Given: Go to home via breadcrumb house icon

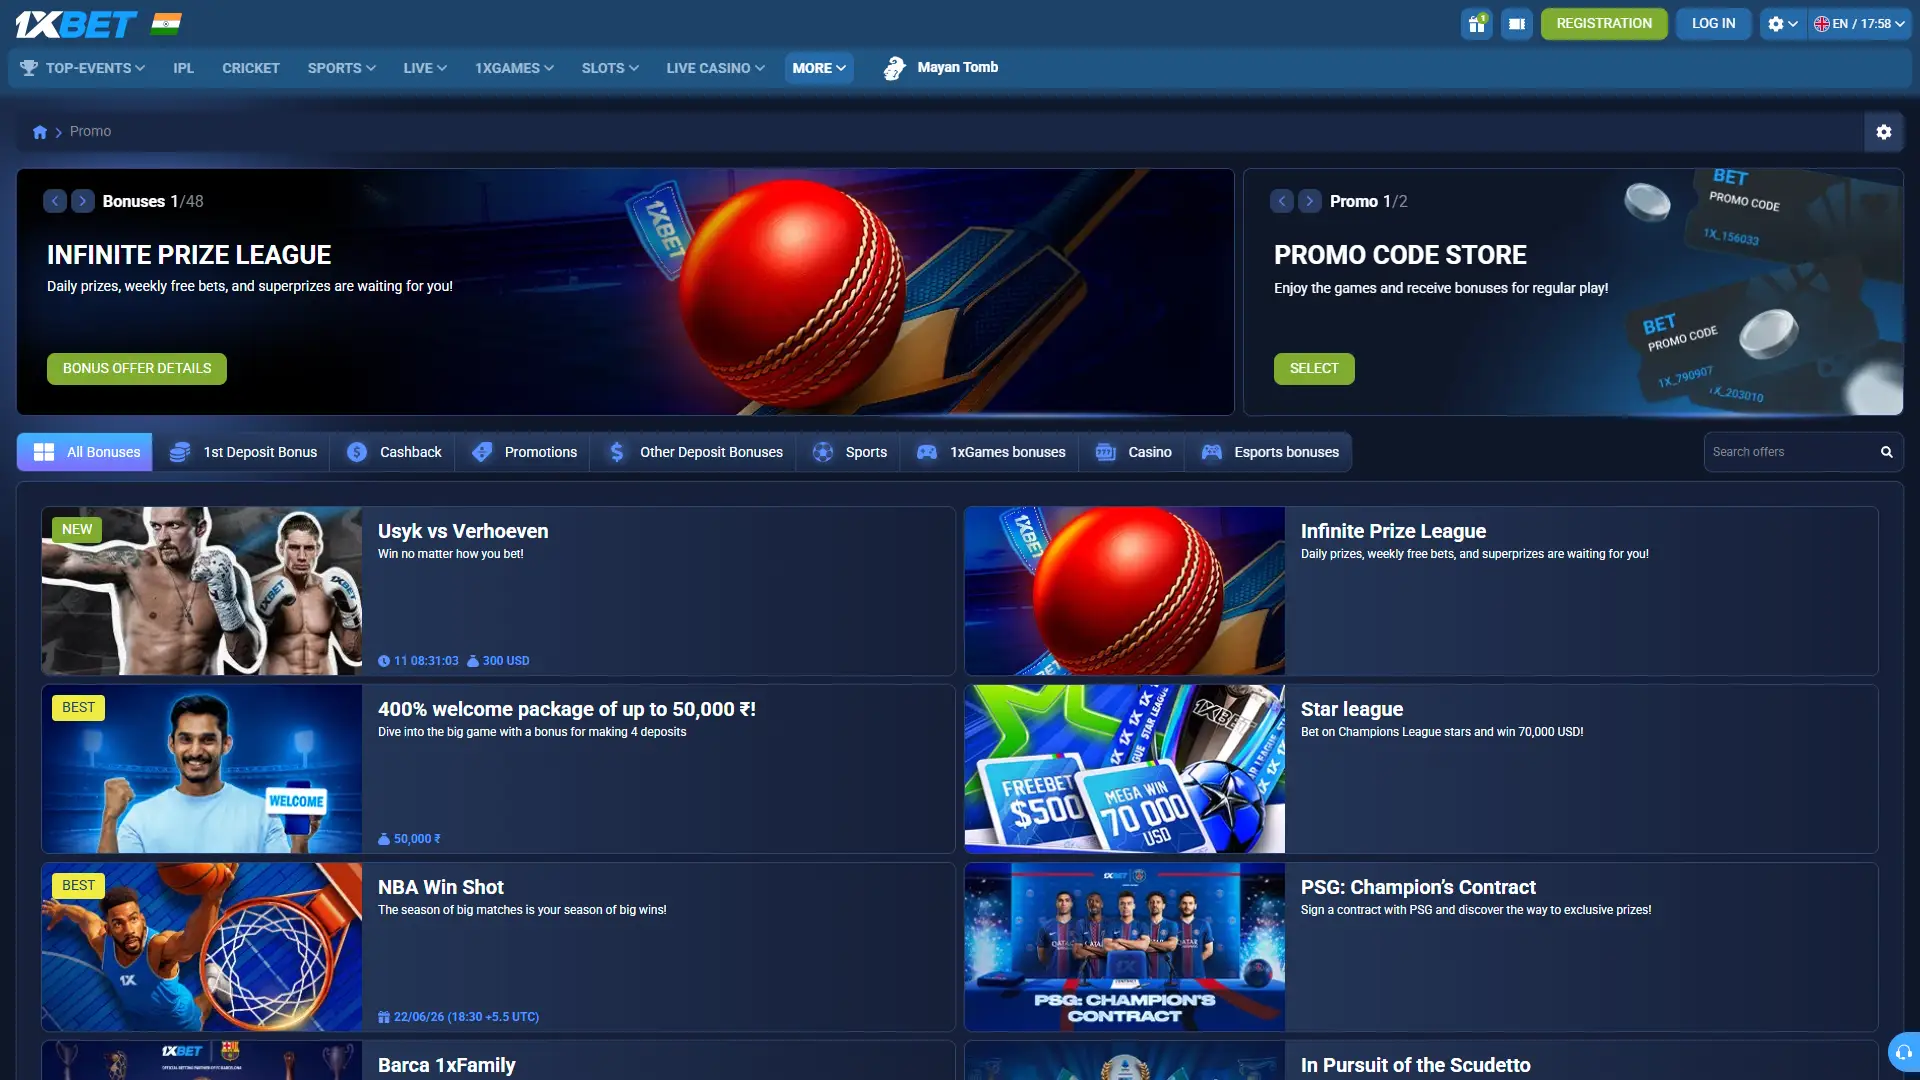Looking at the screenshot, I should coord(40,132).
